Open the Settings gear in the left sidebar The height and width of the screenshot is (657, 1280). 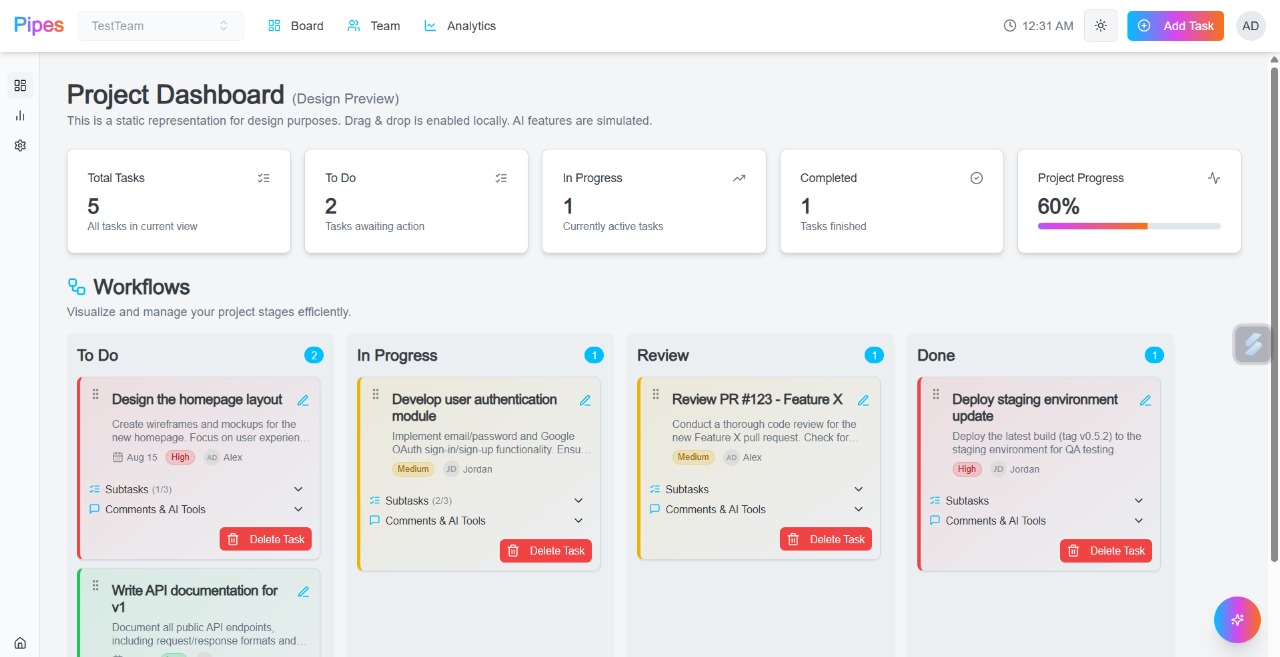pyautogui.click(x=19, y=145)
